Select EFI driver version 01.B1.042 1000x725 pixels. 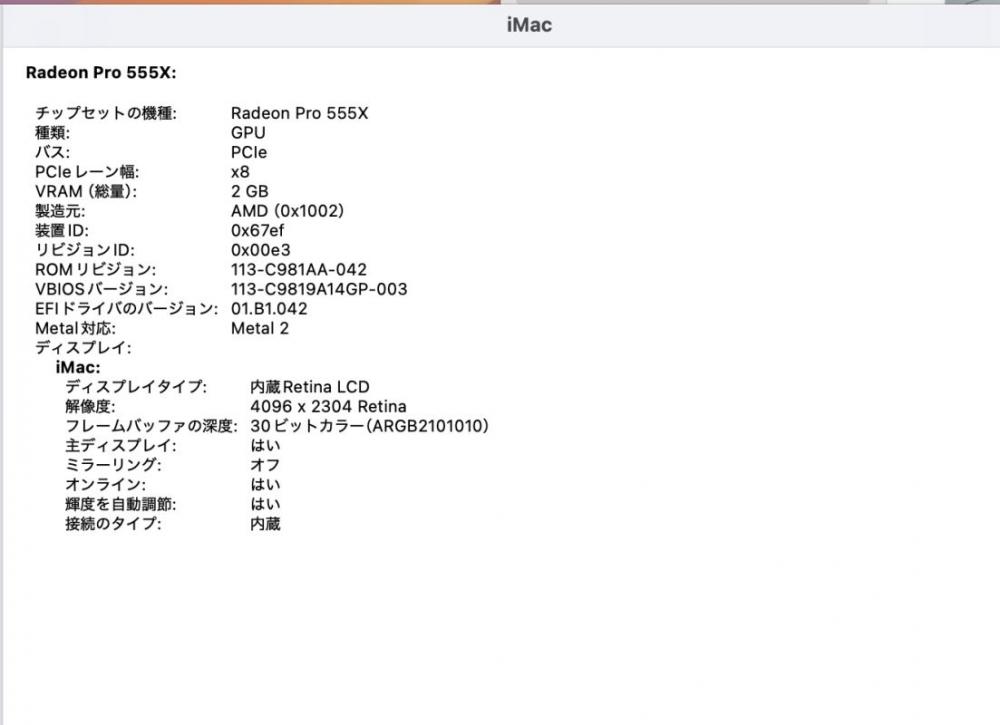(x=269, y=309)
